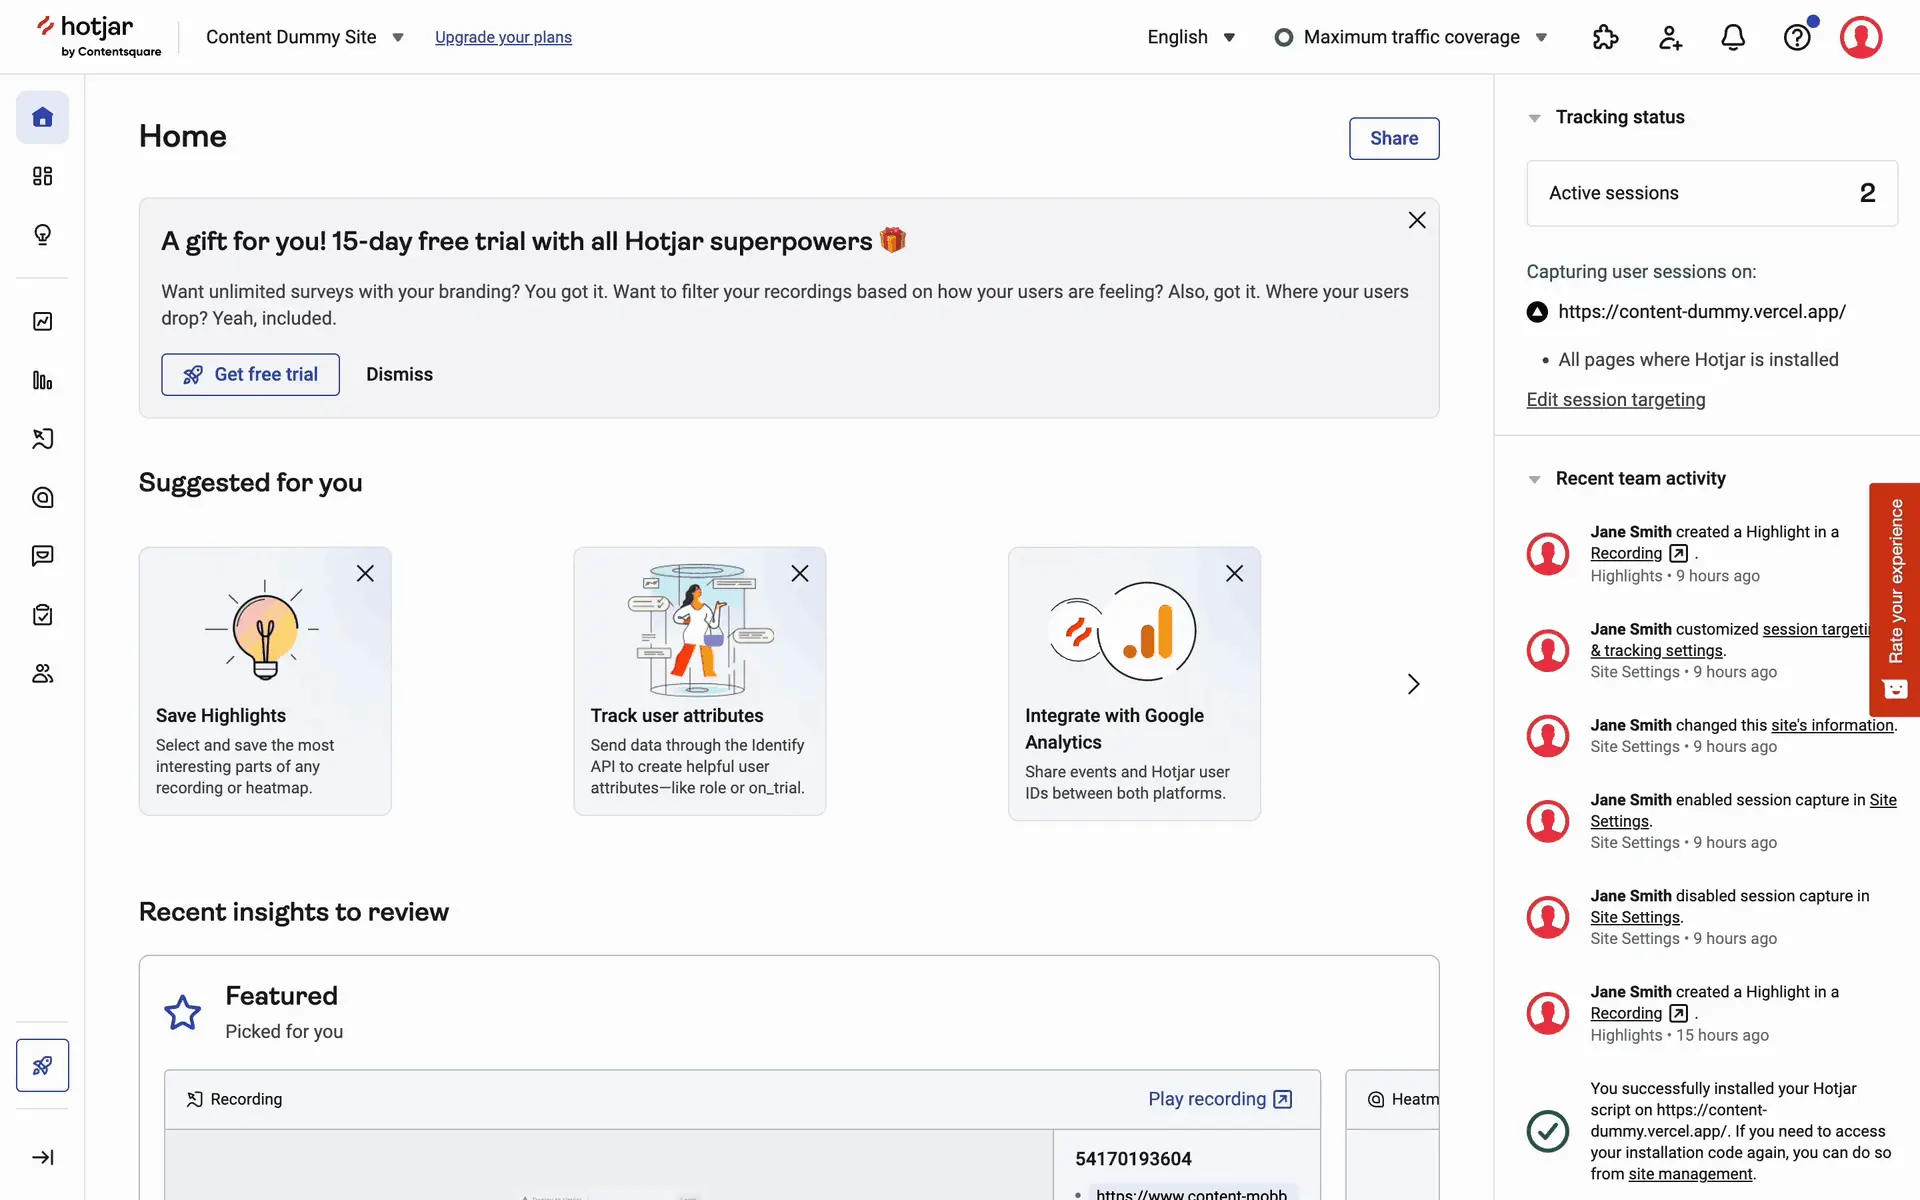The height and width of the screenshot is (1200, 1920).
Task: Click the Share button
Action: coord(1393,139)
